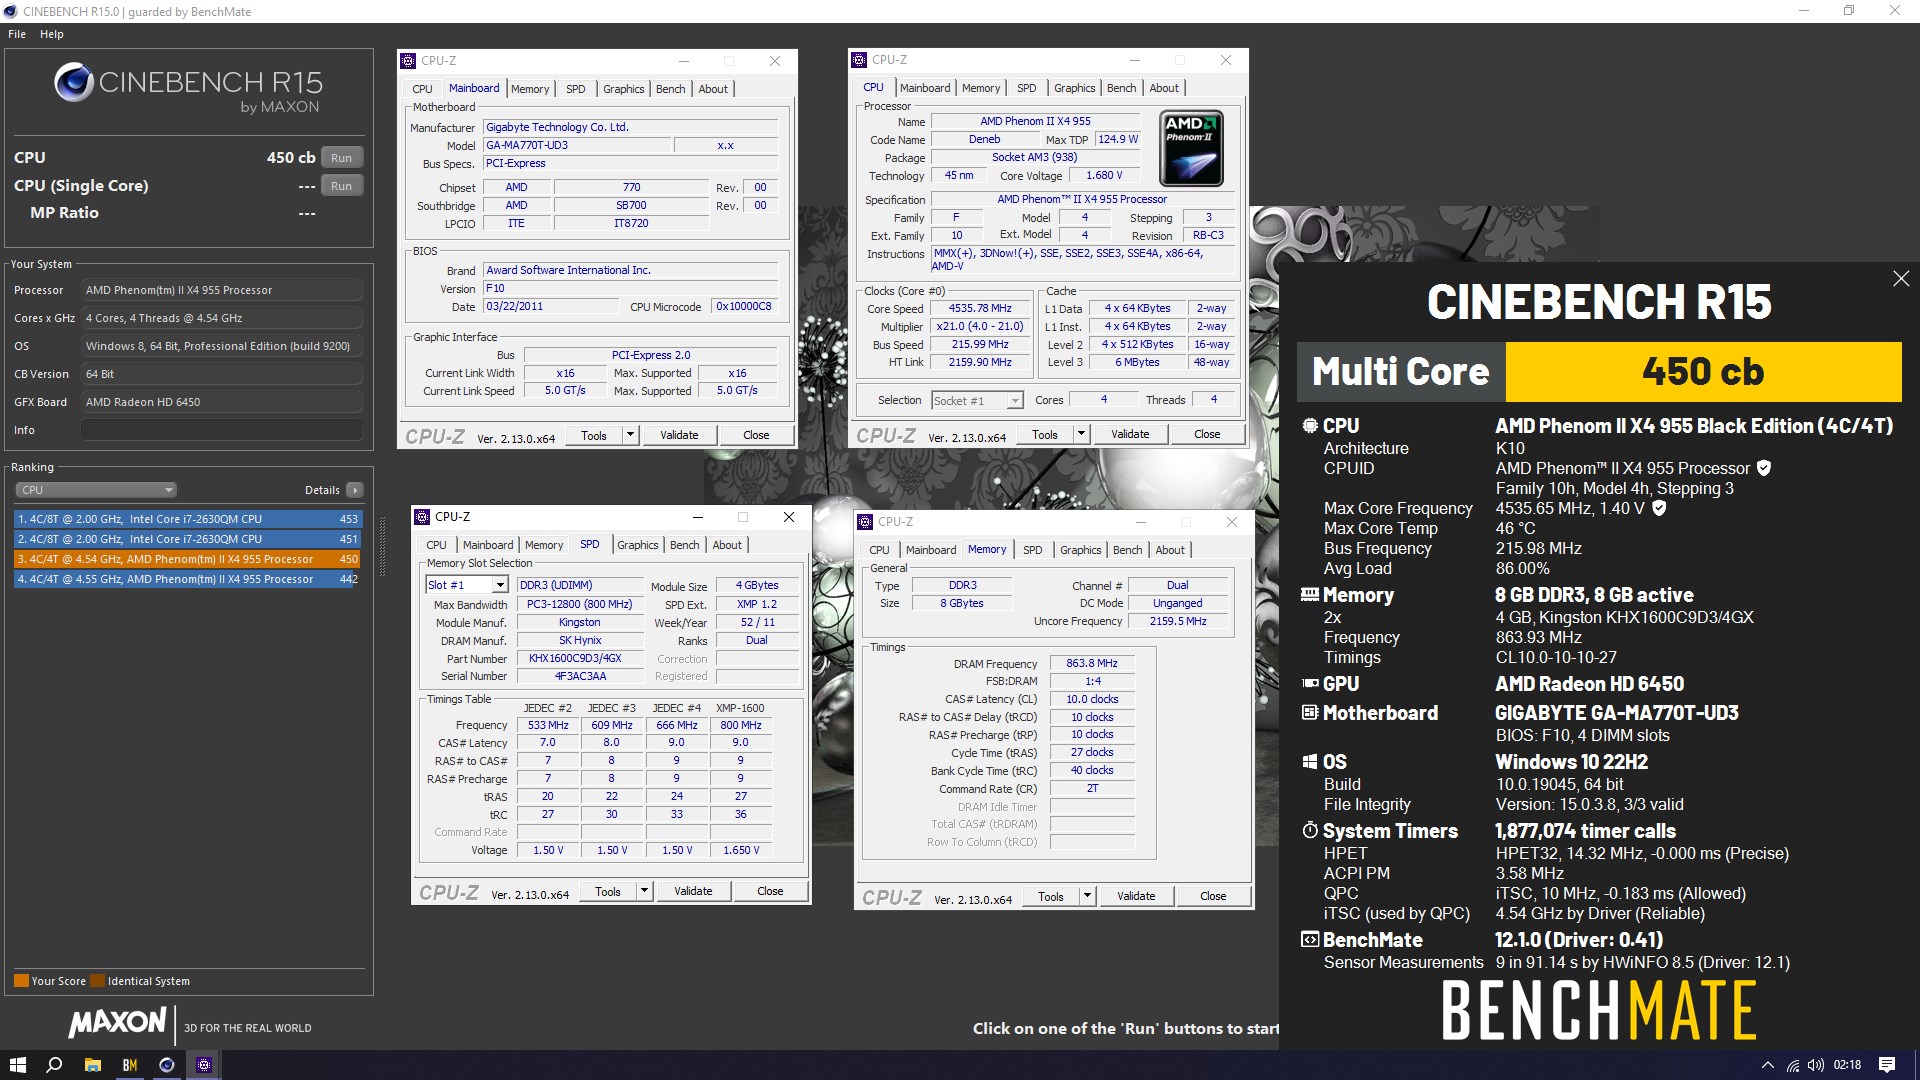Click Close button in CPU window
The height and width of the screenshot is (1080, 1920).
click(1207, 434)
